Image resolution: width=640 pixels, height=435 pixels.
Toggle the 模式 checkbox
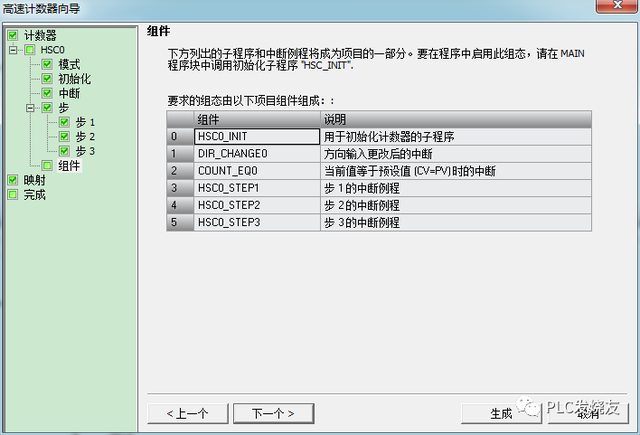(47, 64)
